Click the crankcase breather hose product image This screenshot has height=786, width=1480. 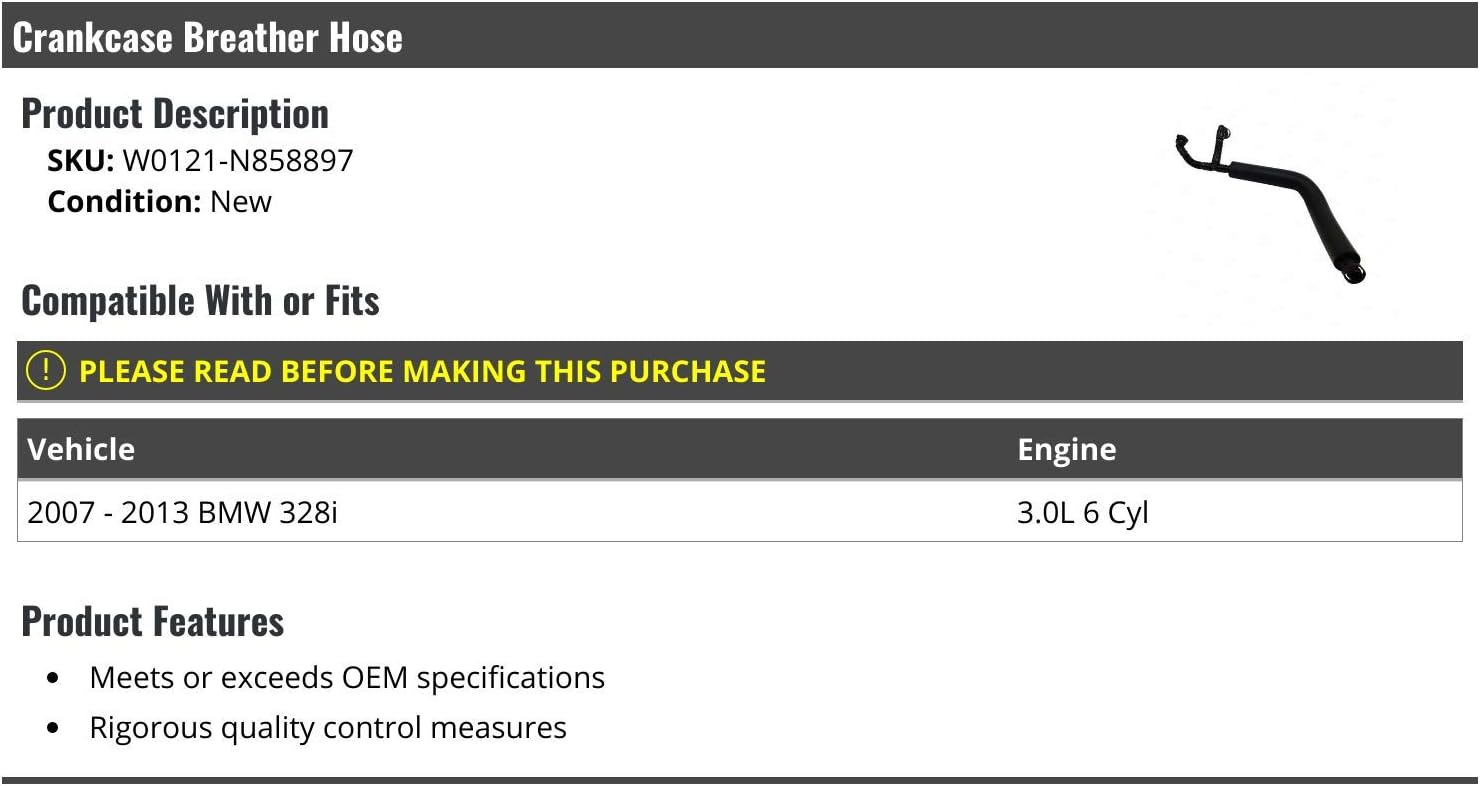tap(1269, 204)
